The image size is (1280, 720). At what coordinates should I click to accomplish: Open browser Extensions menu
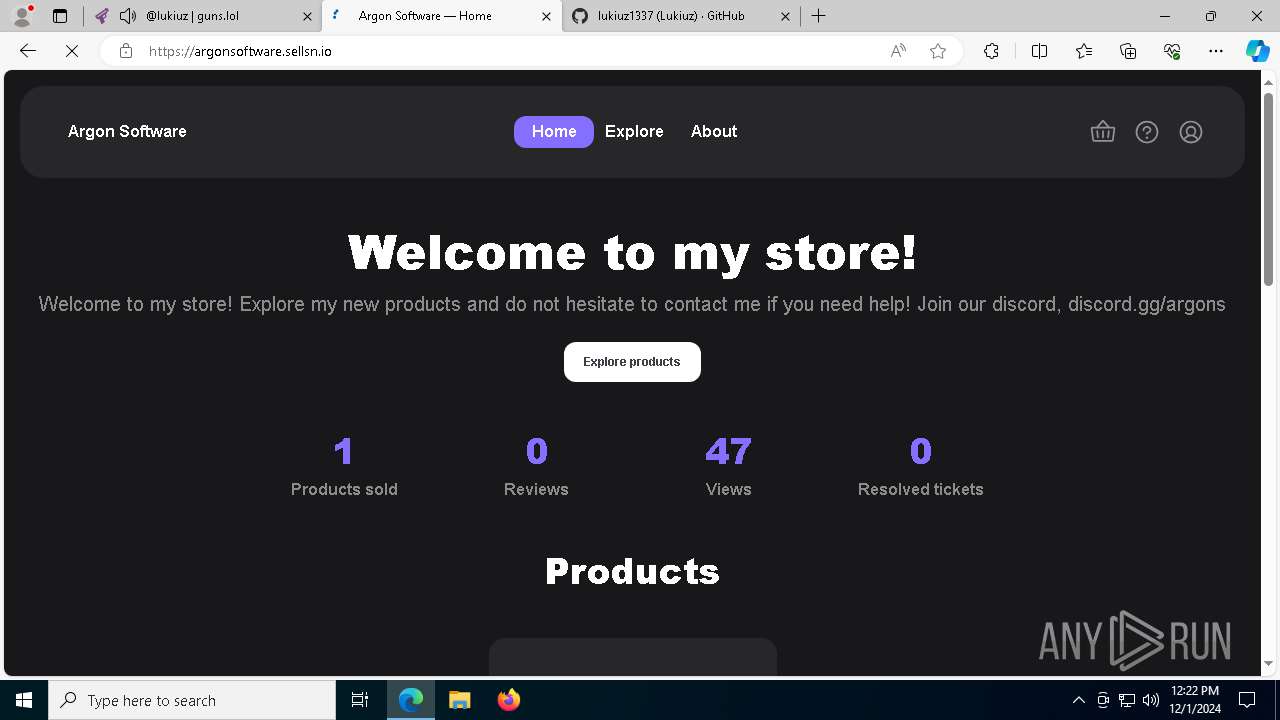pos(991,51)
